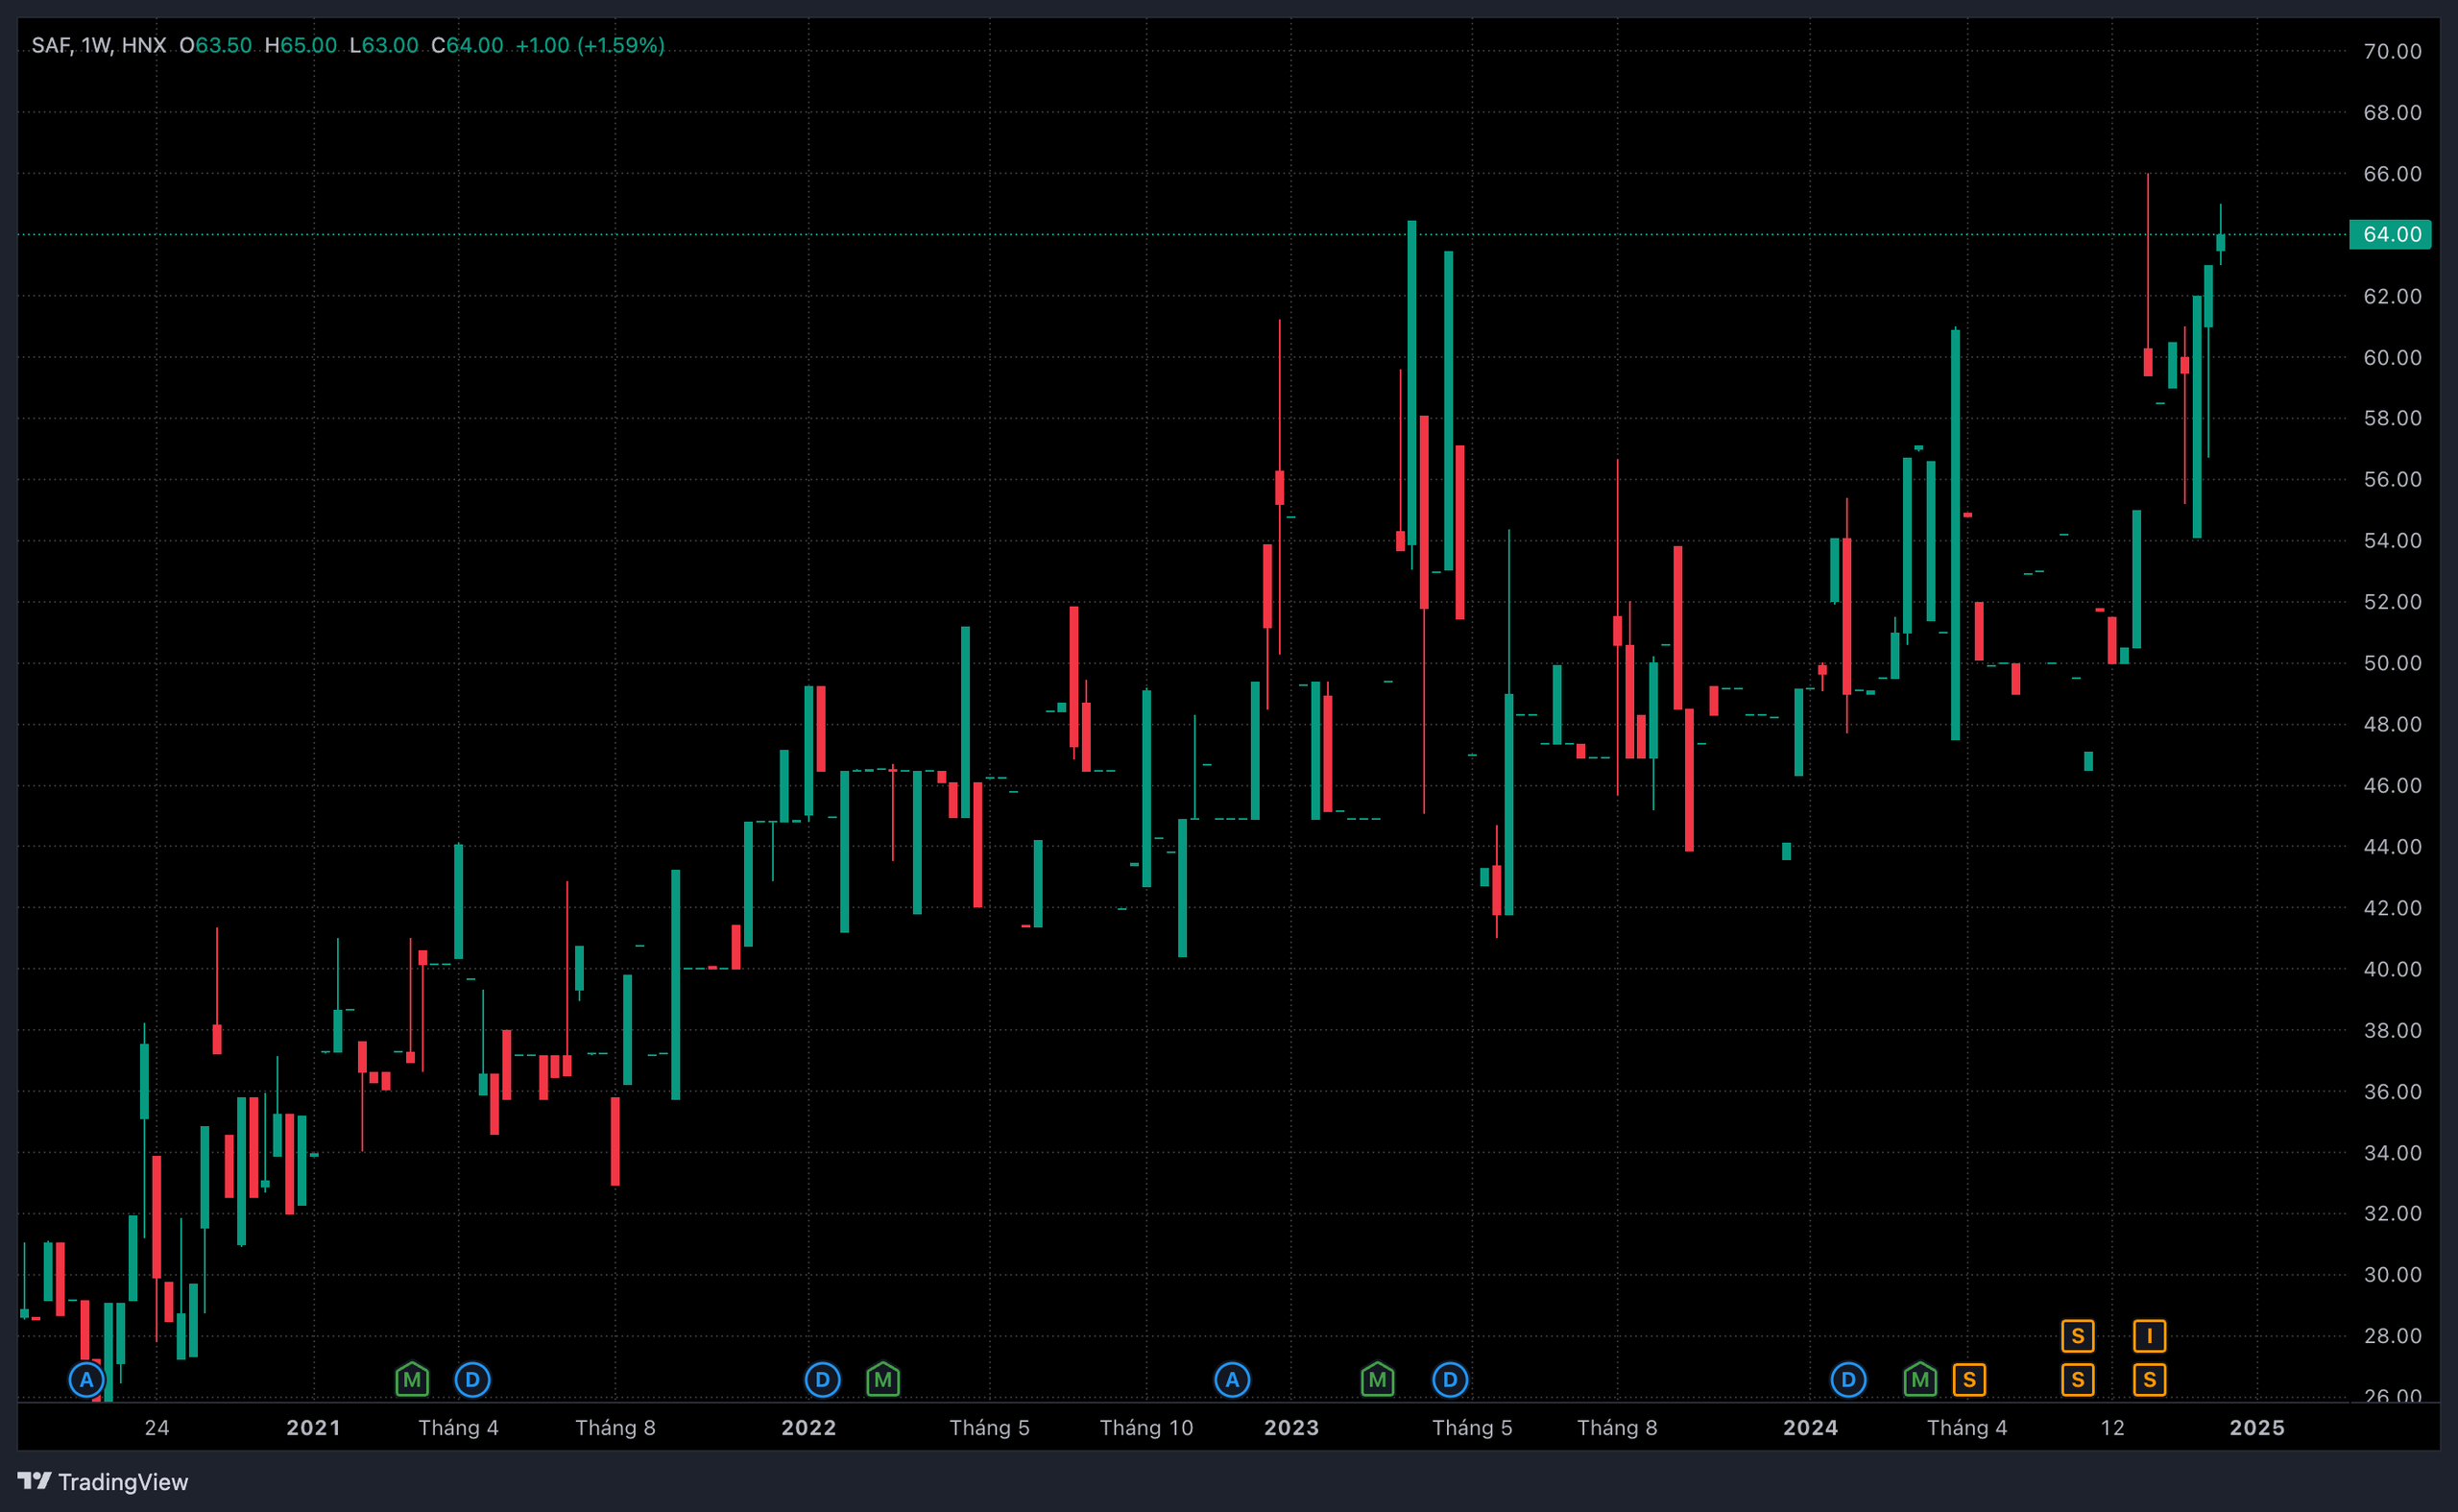Click the Tháng 8 label after 2021
The width and height of the screenshot is (2458, 1512).
(x=615, y=1427)
